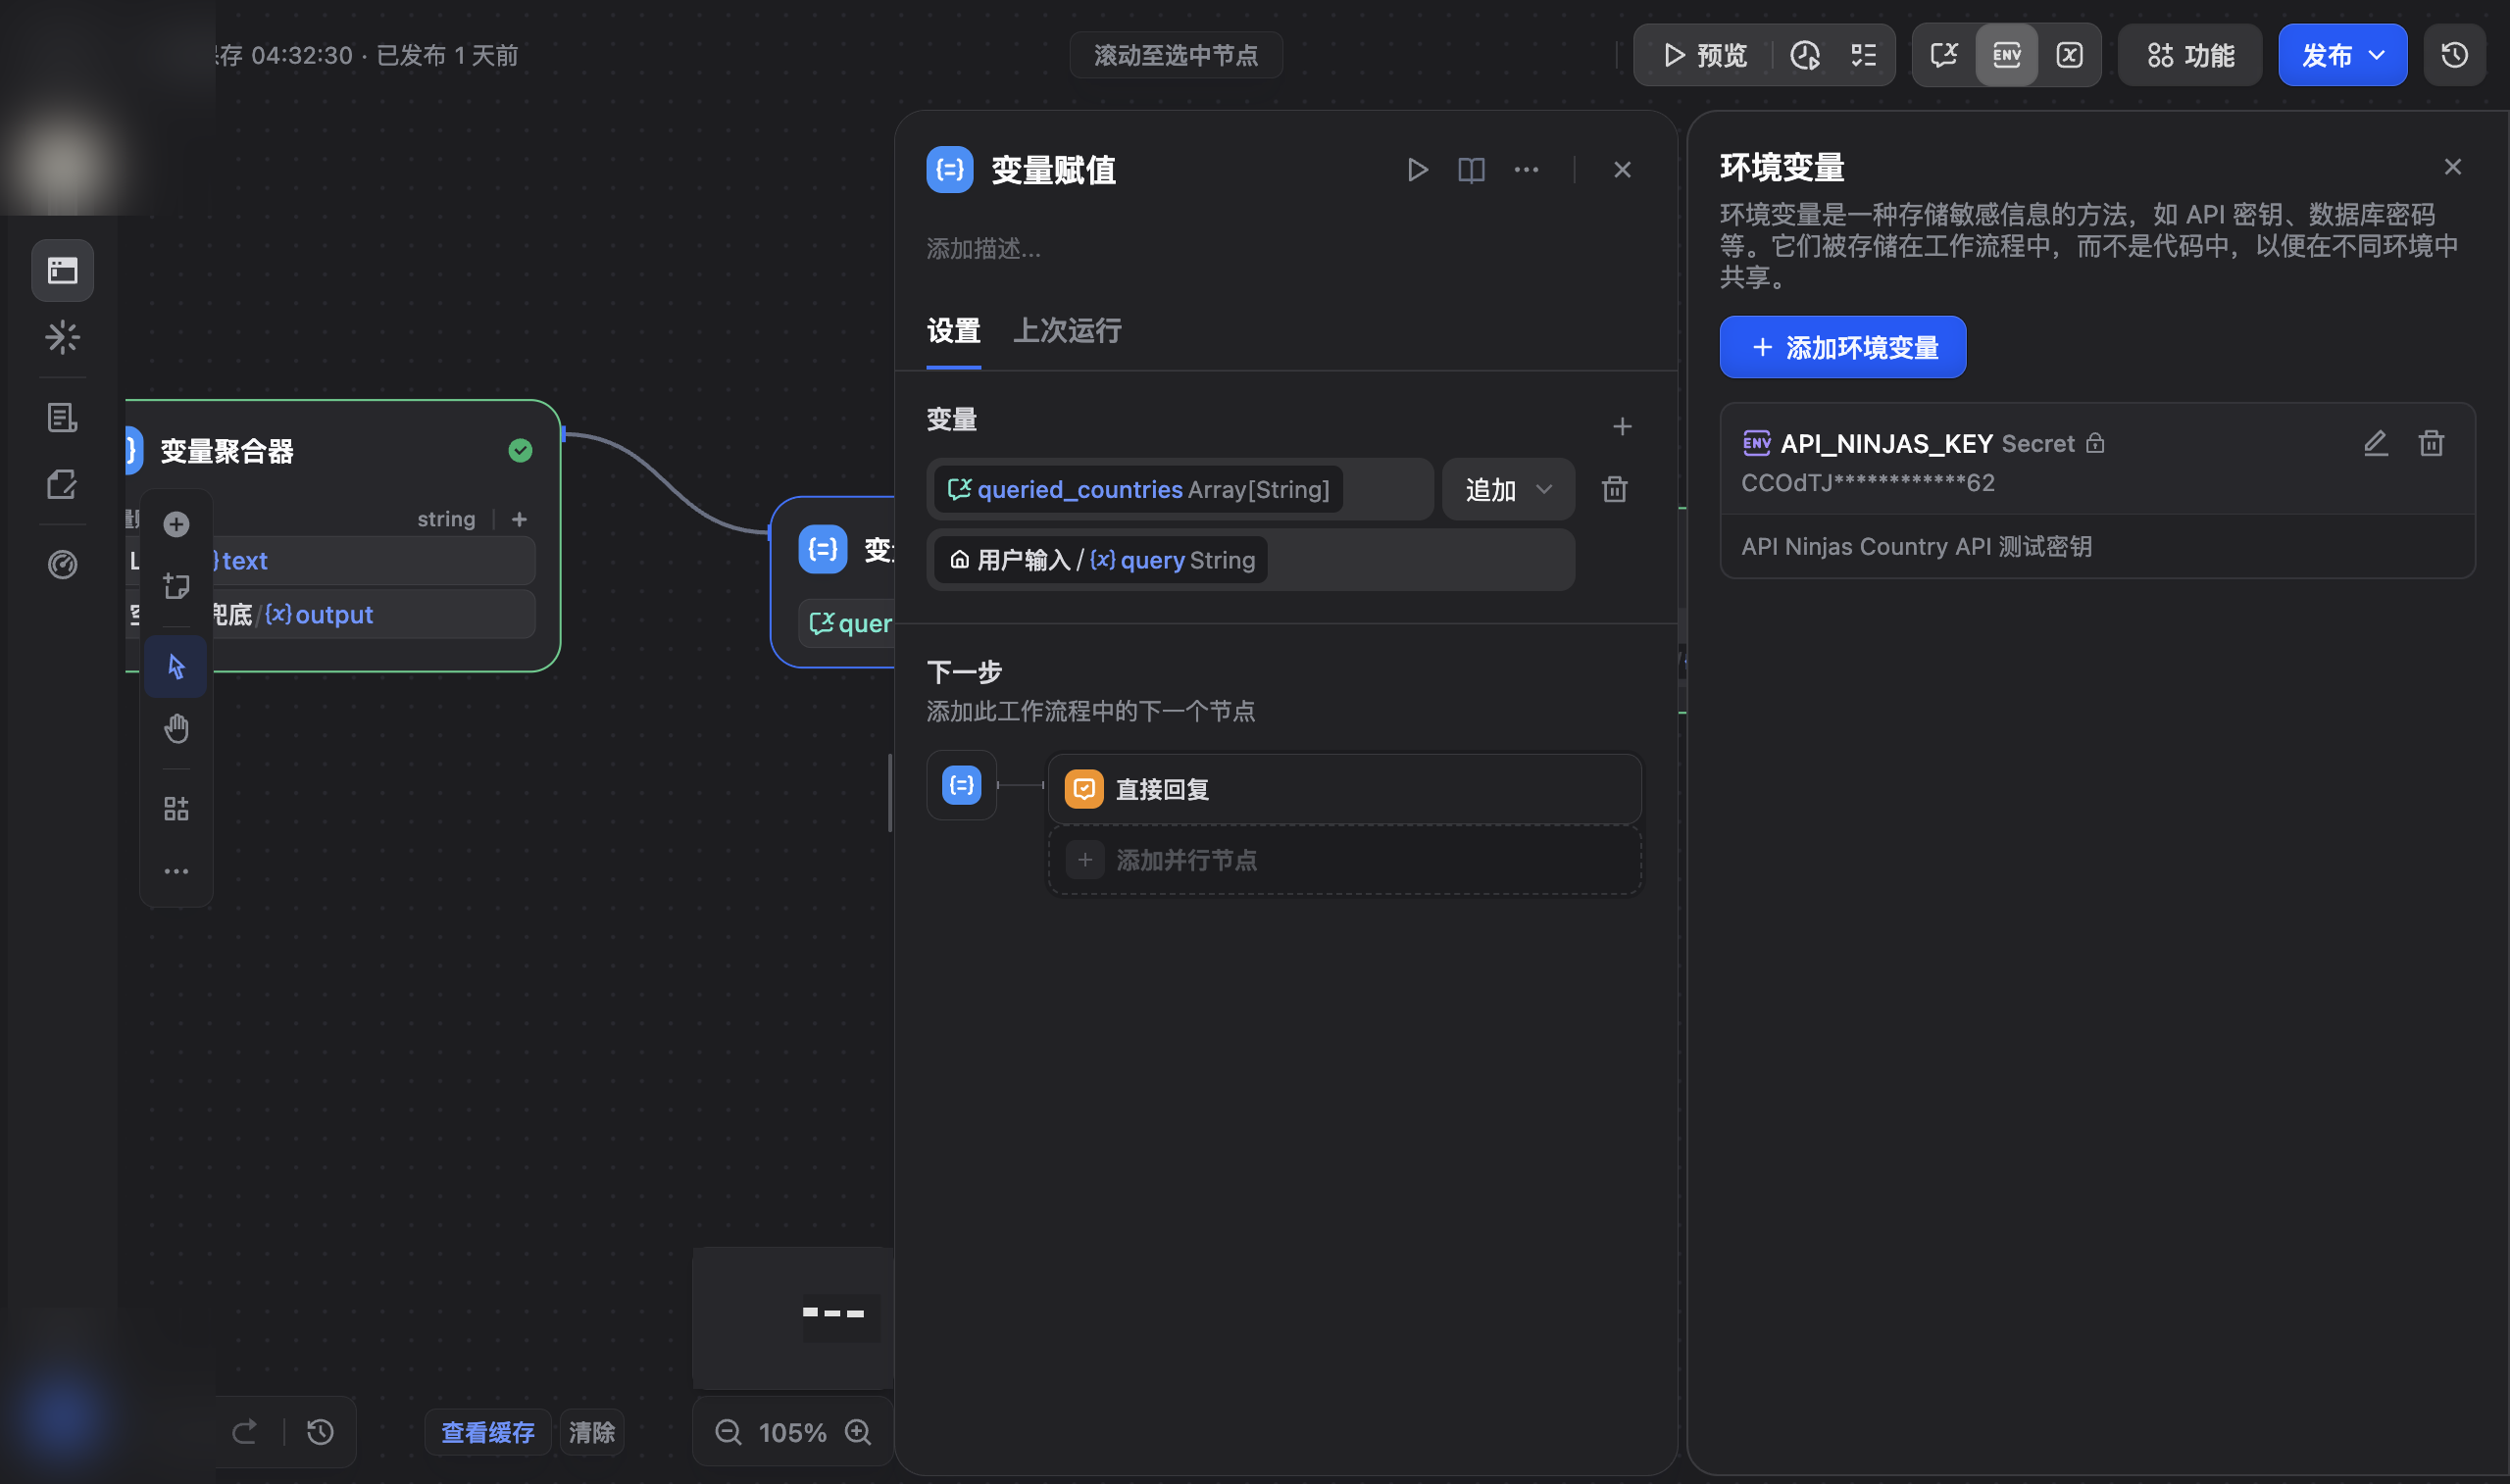Expand the 发布 publish dropdown

[2342, 55]
